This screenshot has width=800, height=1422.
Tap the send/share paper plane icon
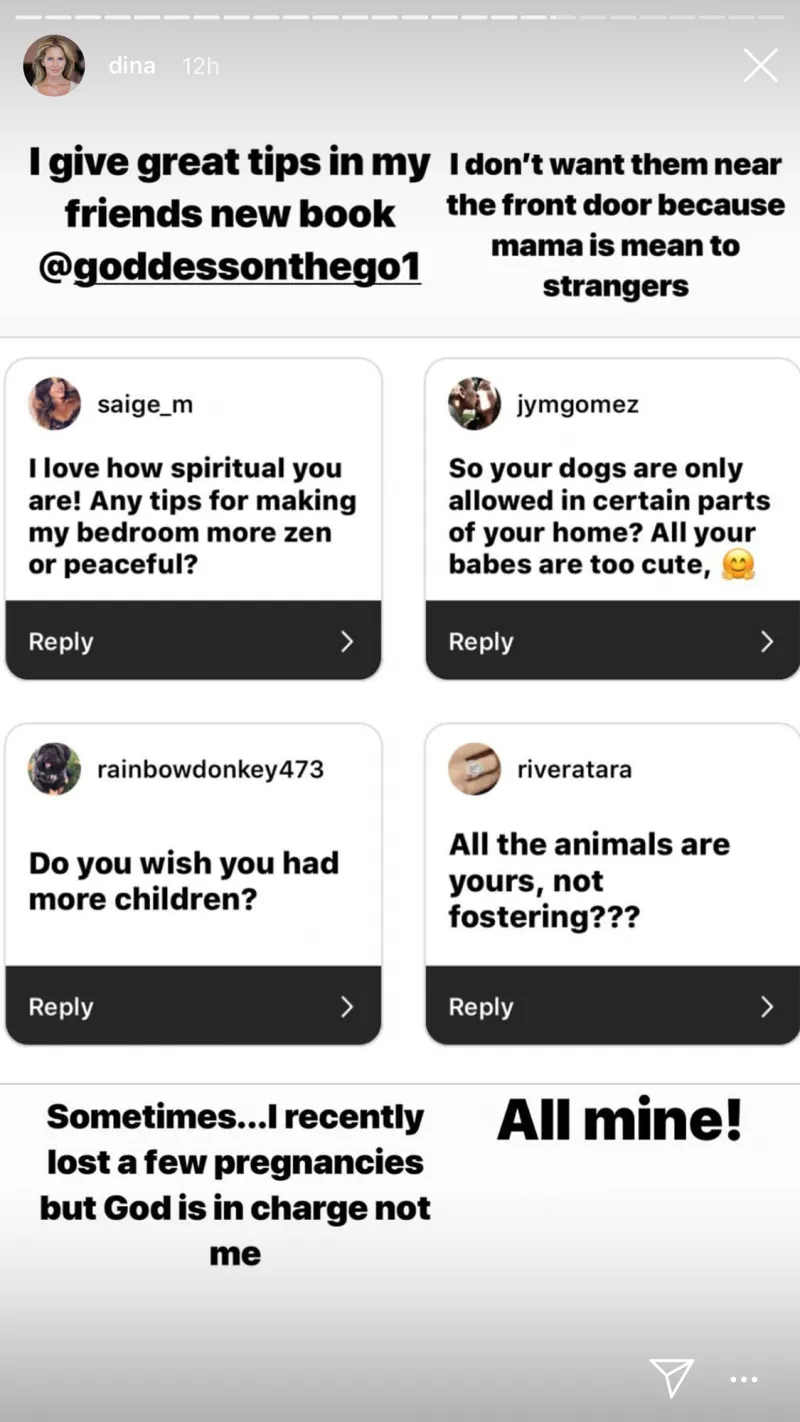click(671, 1377)
